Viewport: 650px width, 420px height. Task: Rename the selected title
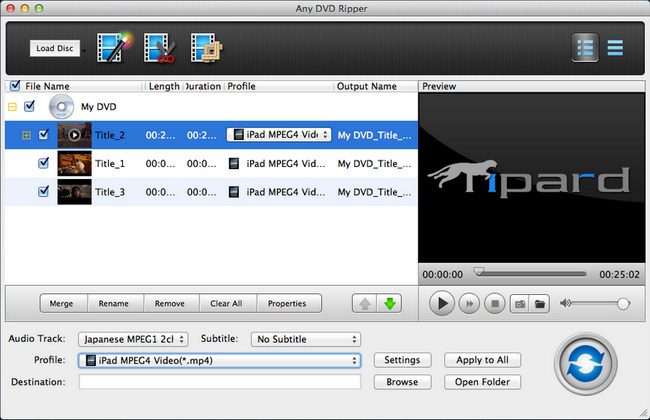tap(113, 303)
